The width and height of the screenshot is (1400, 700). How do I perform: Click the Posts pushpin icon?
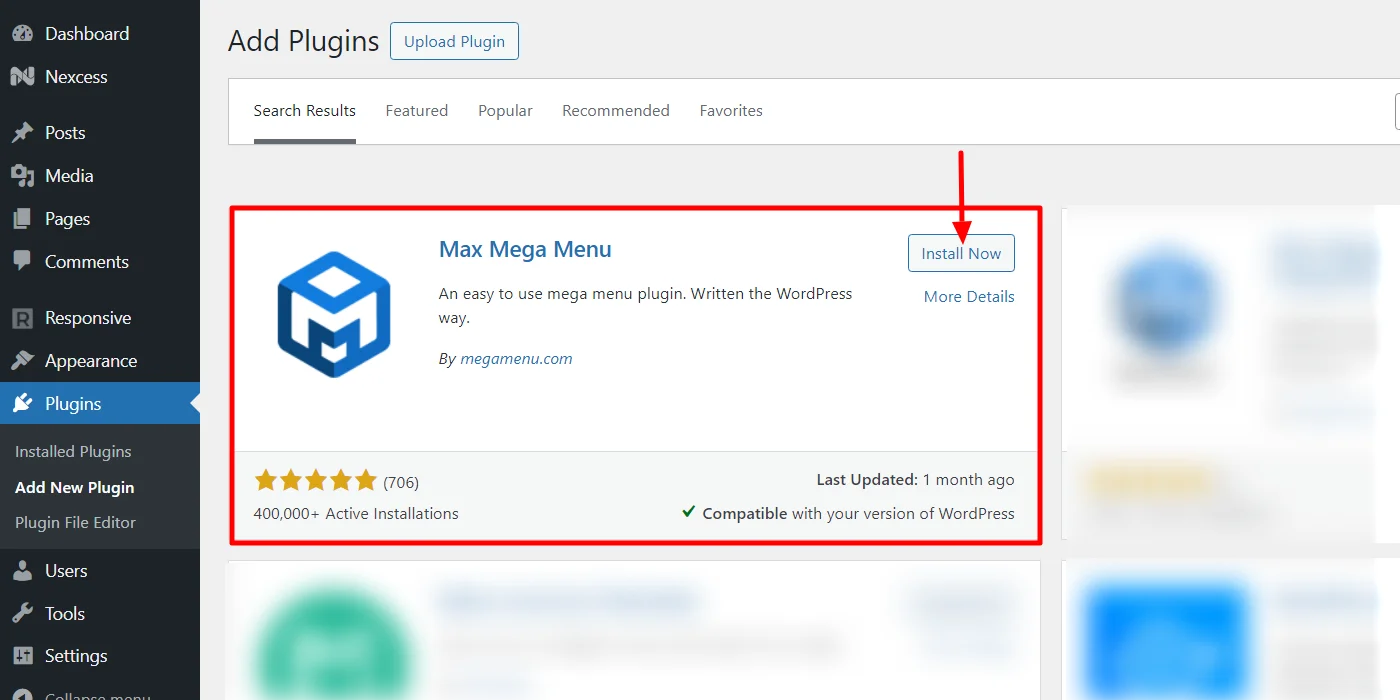click(22, 132)
